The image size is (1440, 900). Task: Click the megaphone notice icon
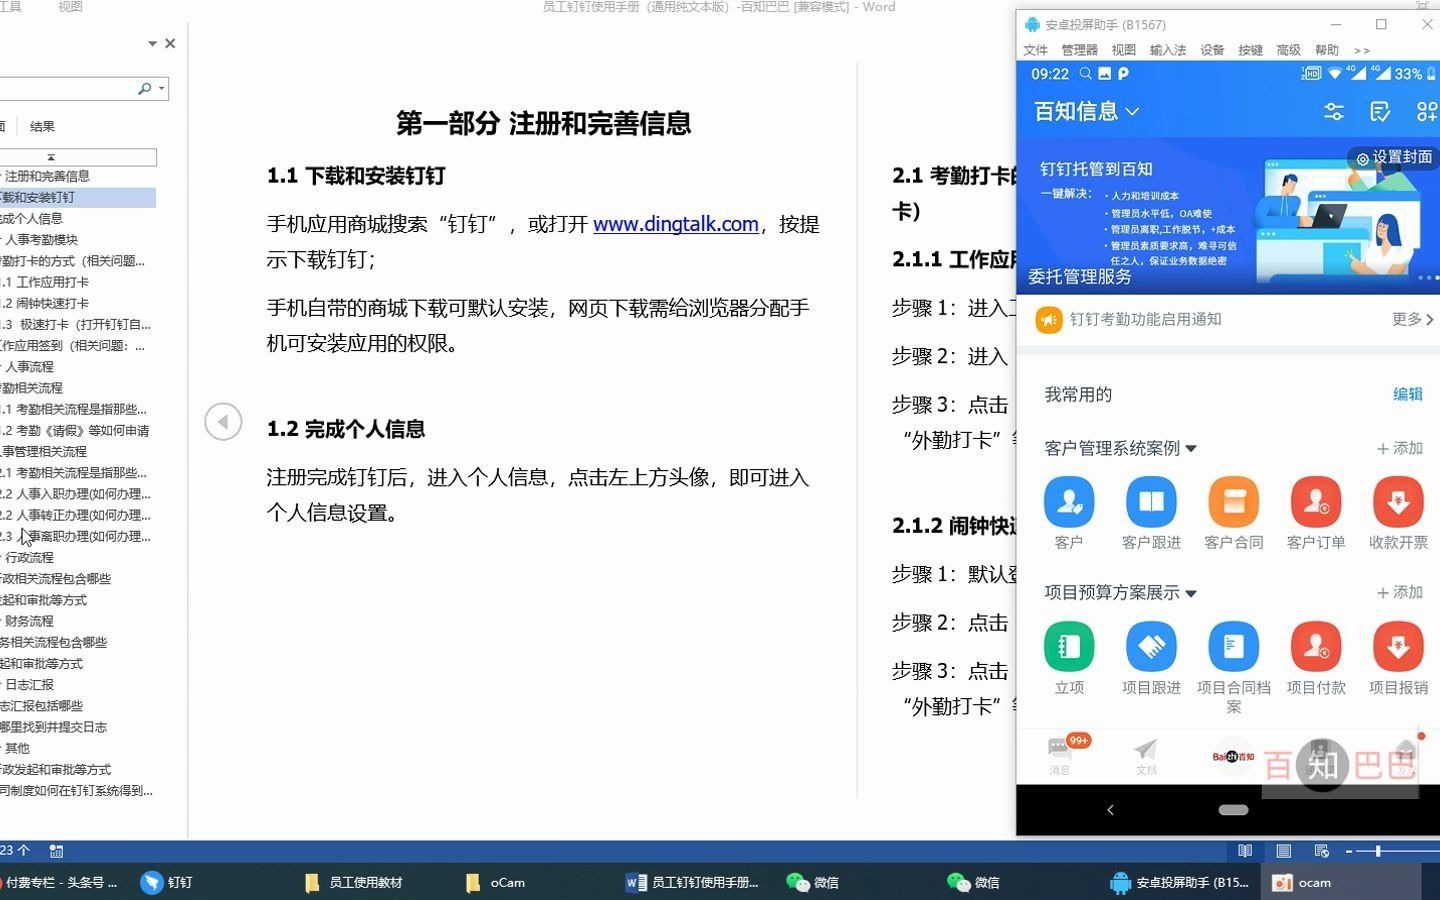click(1048, 320)
